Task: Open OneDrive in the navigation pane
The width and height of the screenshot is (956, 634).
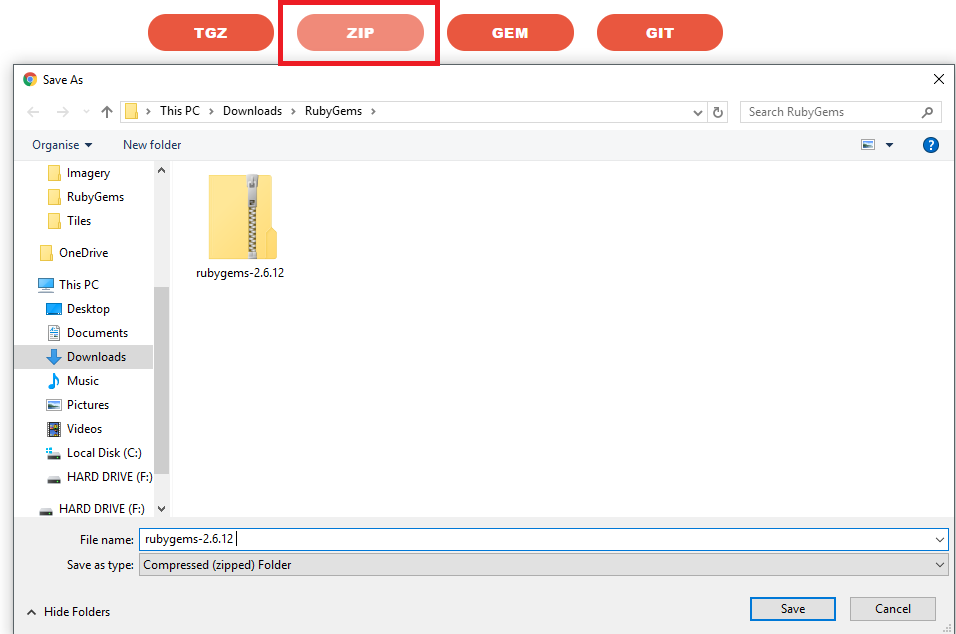Action: coord(84,252)
